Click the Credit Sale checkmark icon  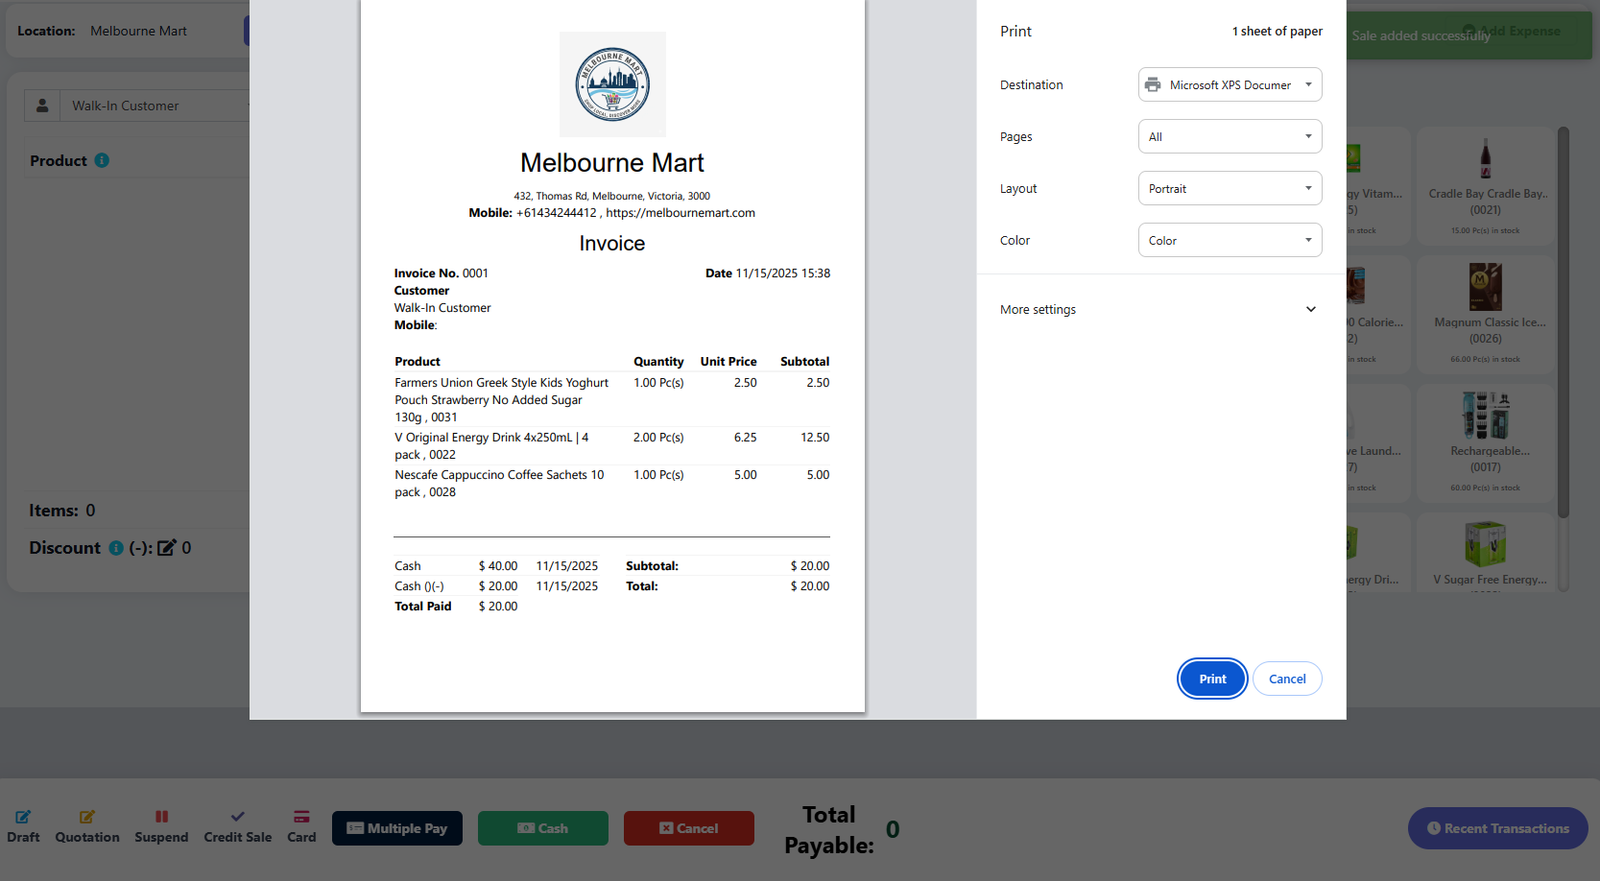point(237,817)
